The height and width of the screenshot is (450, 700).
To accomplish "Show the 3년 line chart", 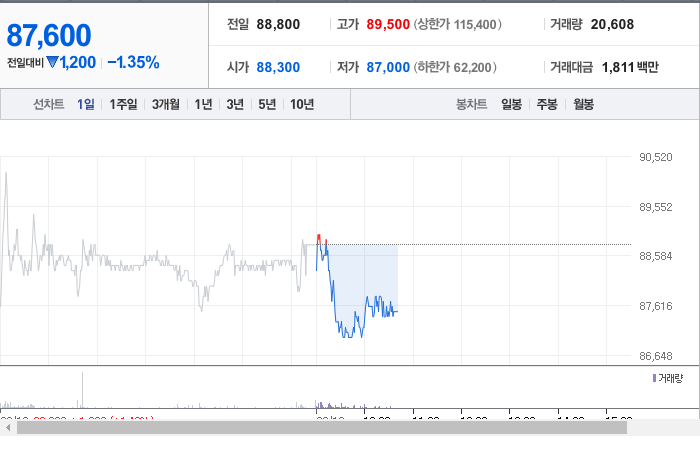I will point(235,104).
